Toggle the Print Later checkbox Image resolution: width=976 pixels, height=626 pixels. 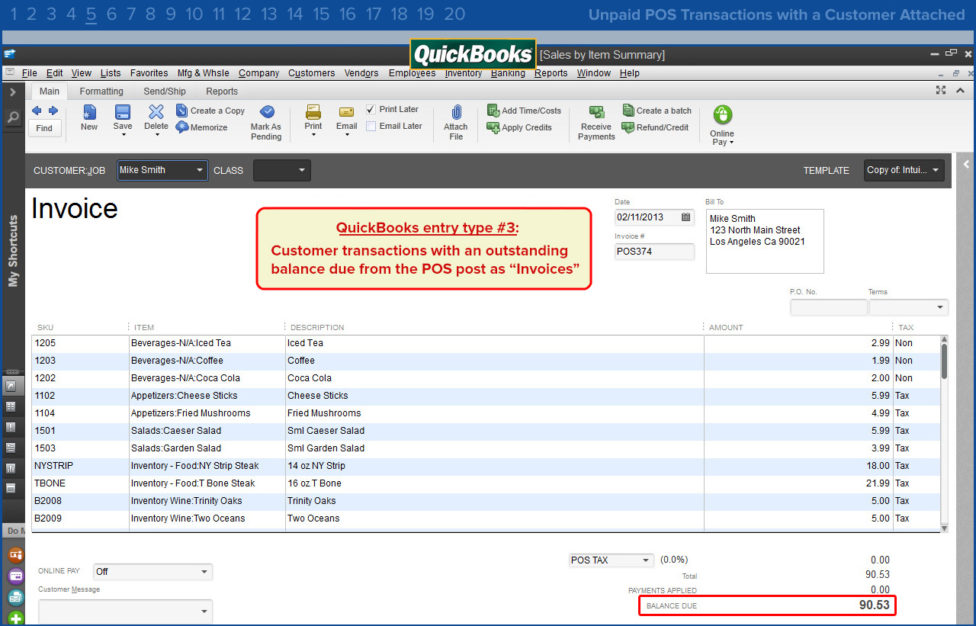click(371, 110)
